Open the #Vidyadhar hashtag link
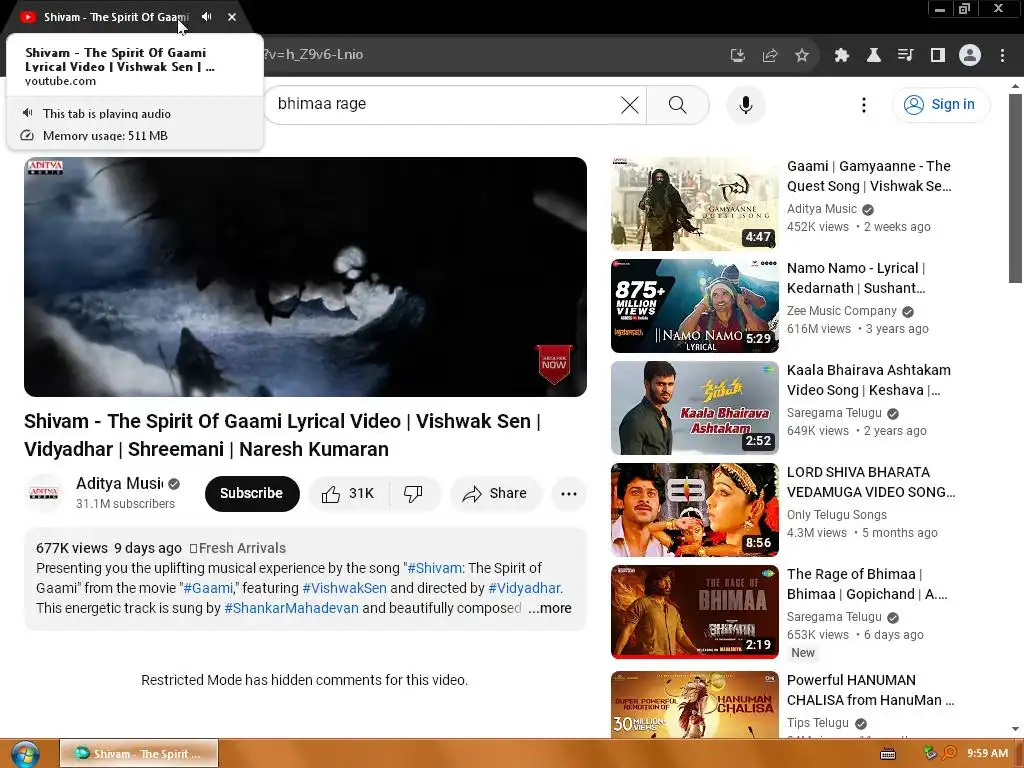The width and height of the screenshot is (1024, 768). [x=525, y=588]
